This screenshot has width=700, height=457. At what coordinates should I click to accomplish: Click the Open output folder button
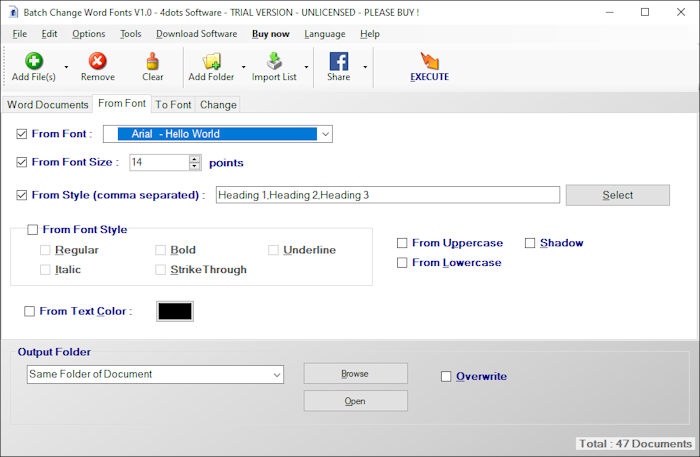click(356, 401)
